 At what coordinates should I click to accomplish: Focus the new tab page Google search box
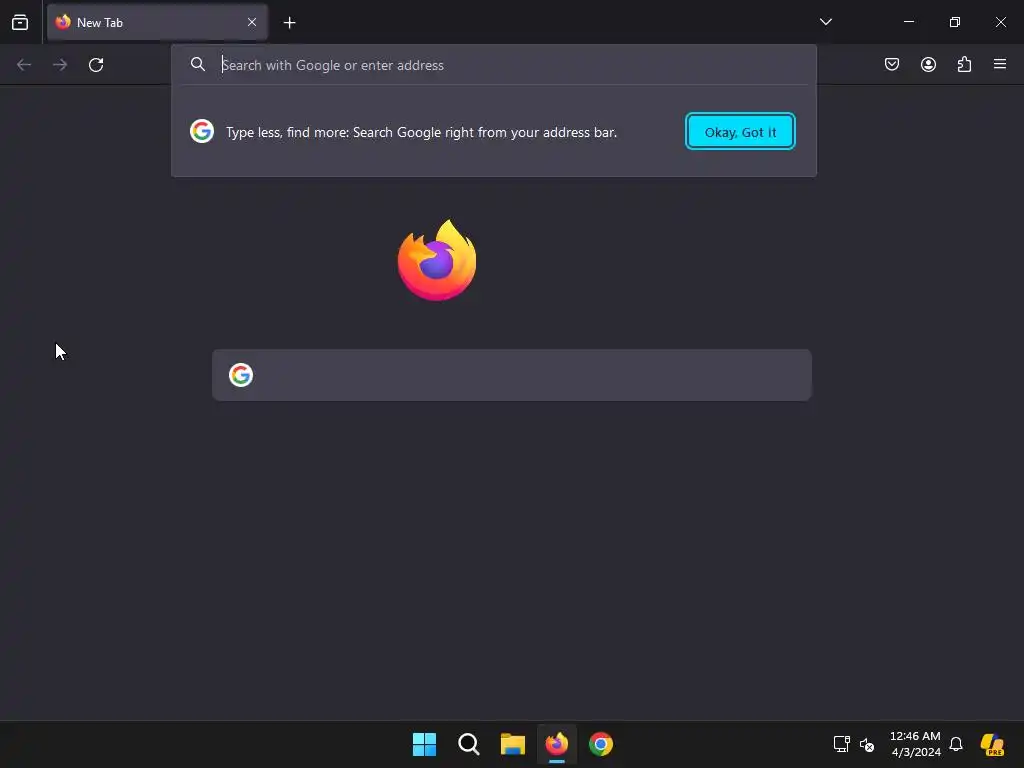click(x=511, y=375)
